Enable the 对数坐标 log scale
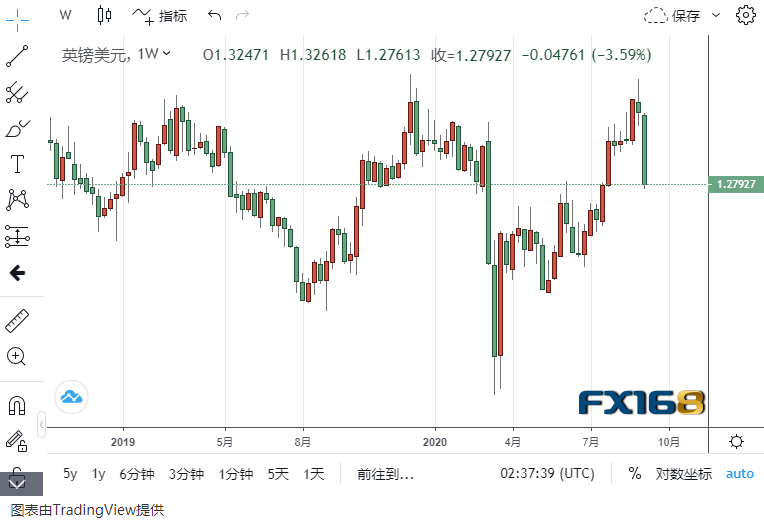This screenshot has height=529, width=764. [684, 474]
